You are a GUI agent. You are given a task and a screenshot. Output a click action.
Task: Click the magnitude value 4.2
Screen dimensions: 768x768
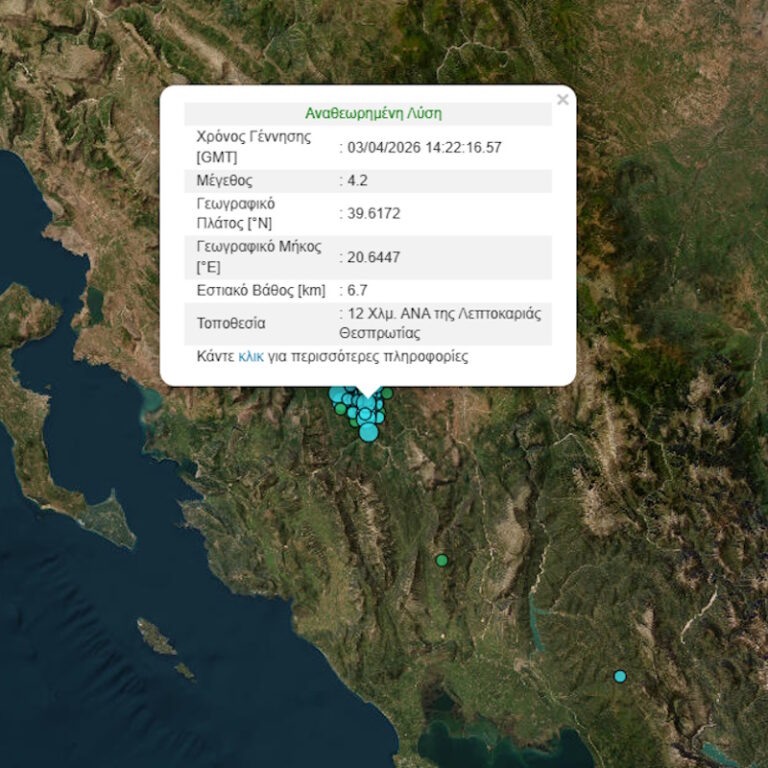point(355,181)
